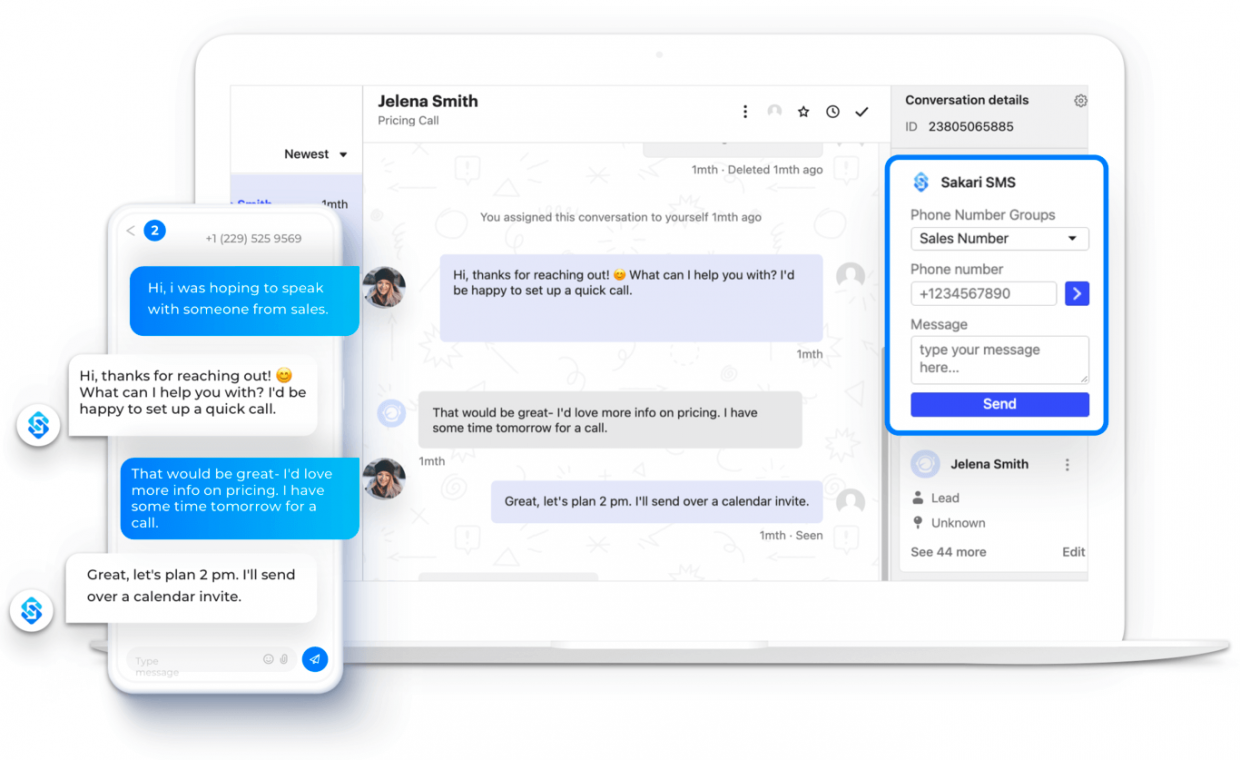Image resolution: width=1240 pixels, height=760 pixels.
Task: Edit Jelena Smith's contact details
Action: click(x=1073, y=551)
